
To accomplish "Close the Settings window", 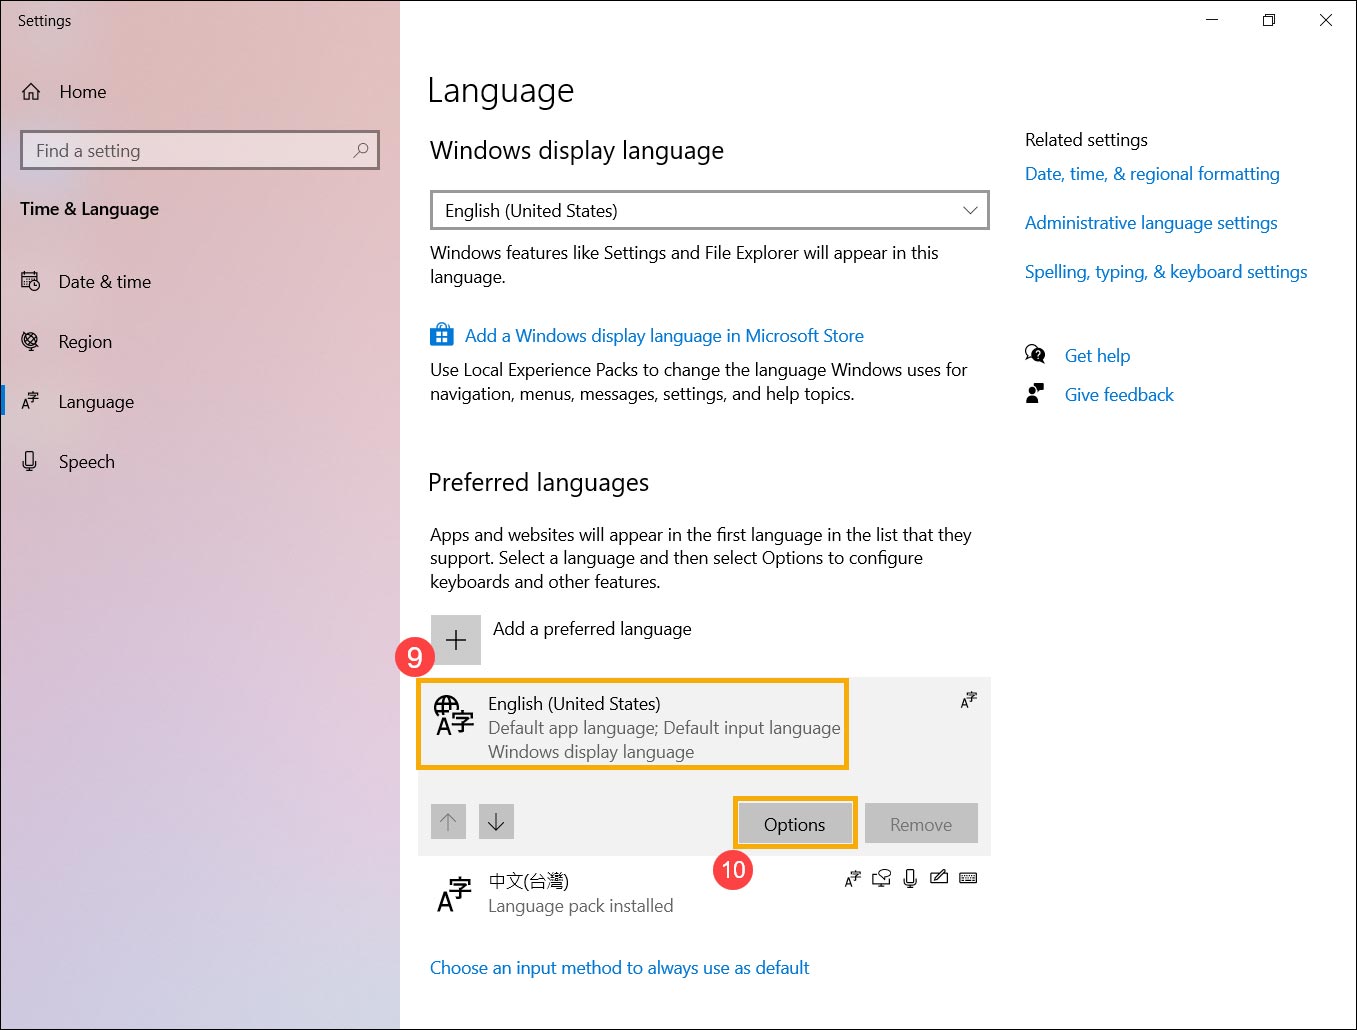I will click(1326, 20).
